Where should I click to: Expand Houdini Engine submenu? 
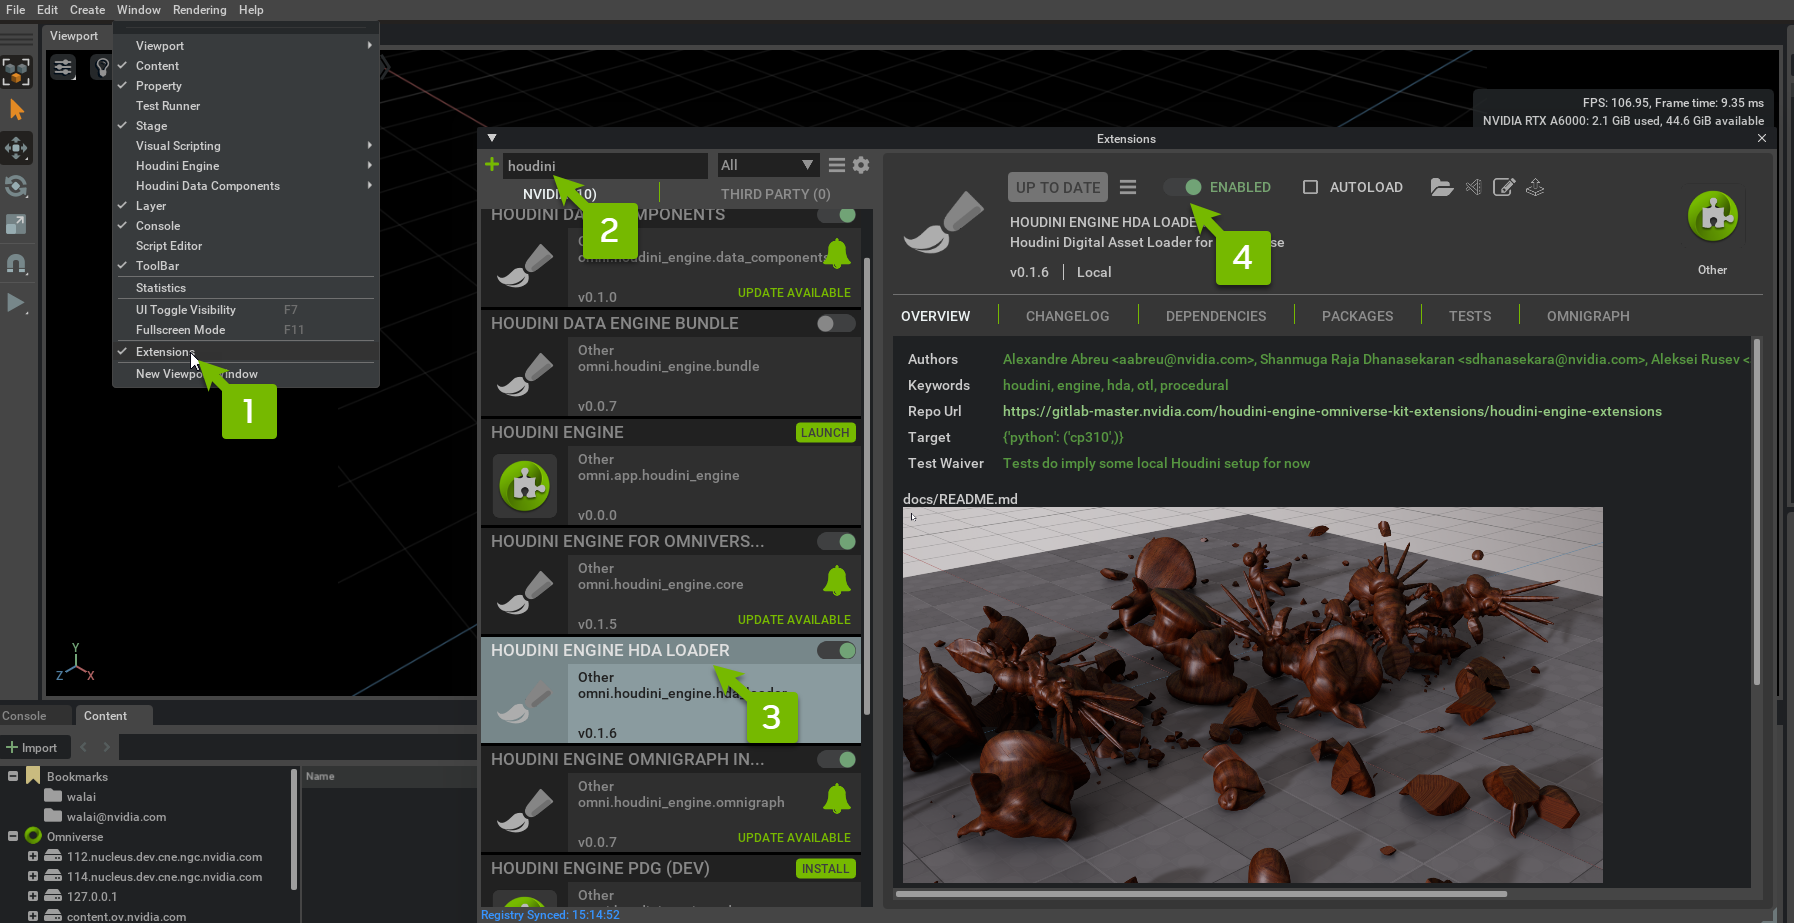point(246,166)
